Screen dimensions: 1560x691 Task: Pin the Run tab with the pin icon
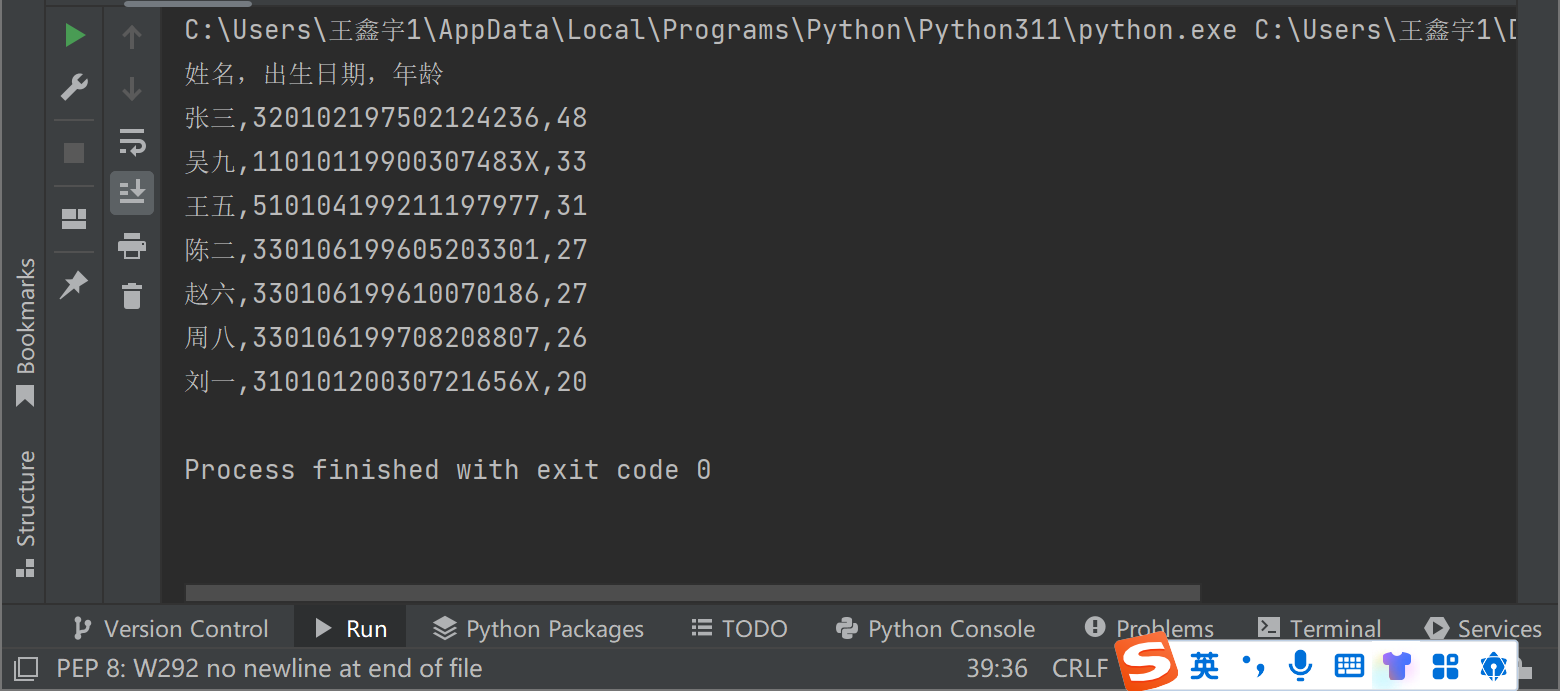click(x=74, y=285)
